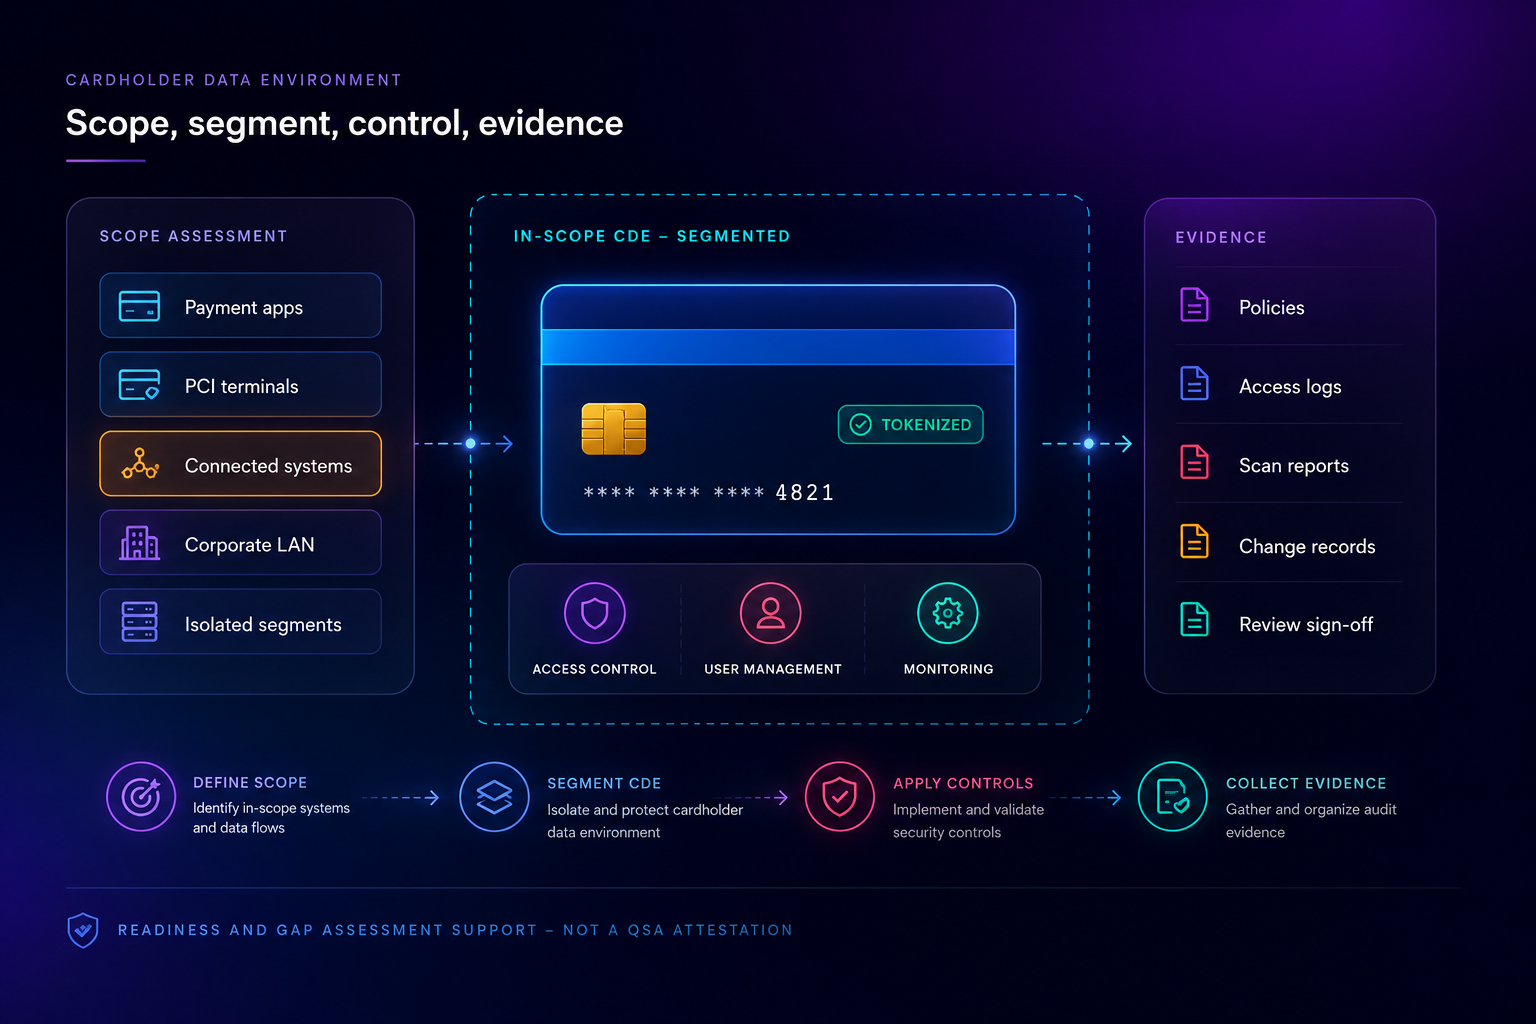Image resolution: width=1536 pixels, height=1024 pixels.
Task: Click the Apply Controls shield-check icon
Action: 840,797
